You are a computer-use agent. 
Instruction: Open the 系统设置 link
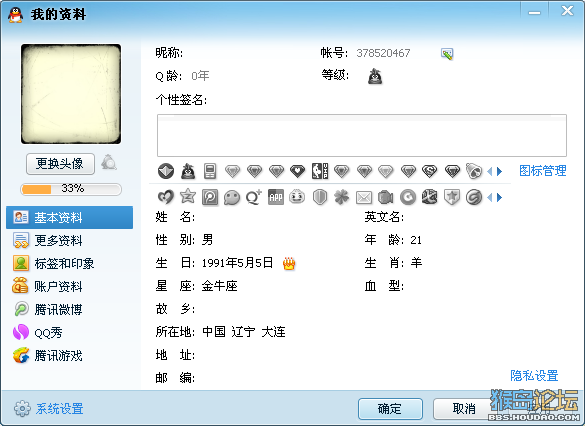coord(60,409)
